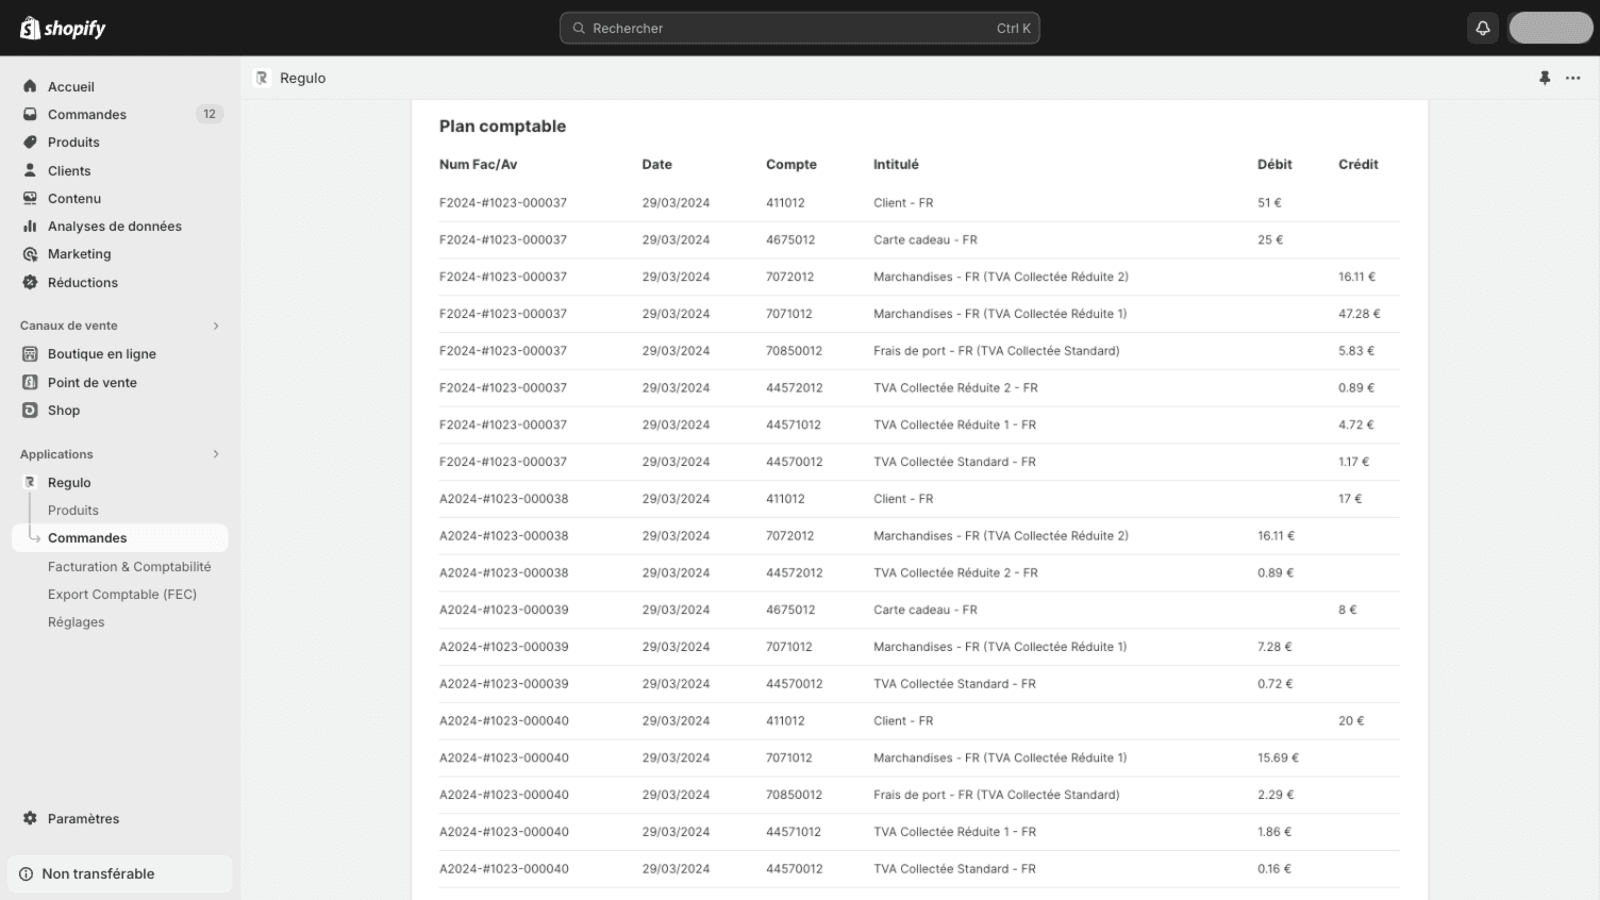Open Facturation & Comptabilité under Regulo
1600x900 pixels.
point(129,566)
